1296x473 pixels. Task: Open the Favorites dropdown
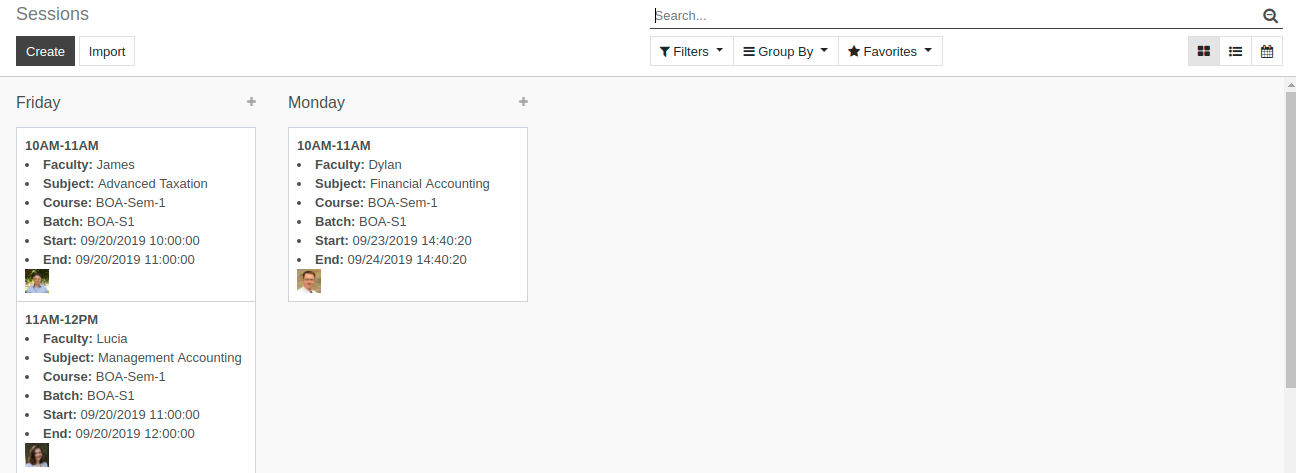click(890, 52)
